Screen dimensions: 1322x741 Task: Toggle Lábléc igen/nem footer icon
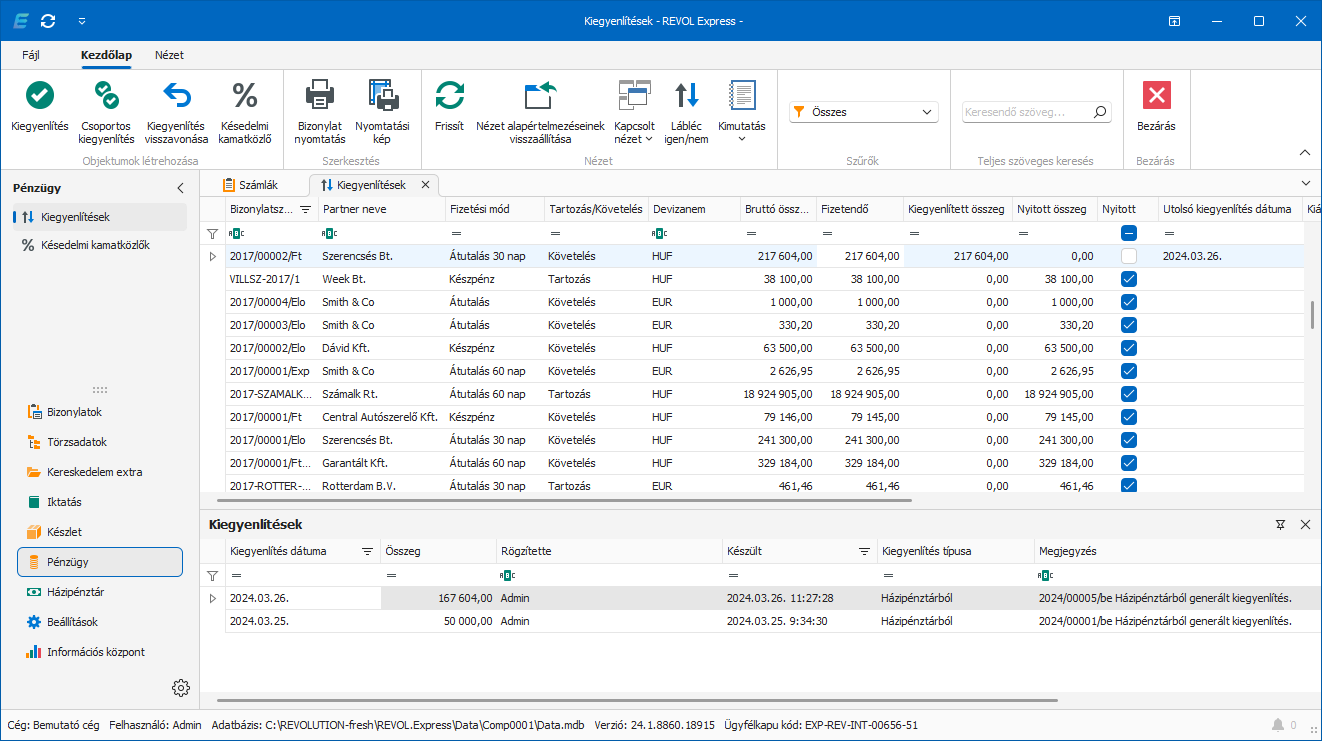click(686, 96)
